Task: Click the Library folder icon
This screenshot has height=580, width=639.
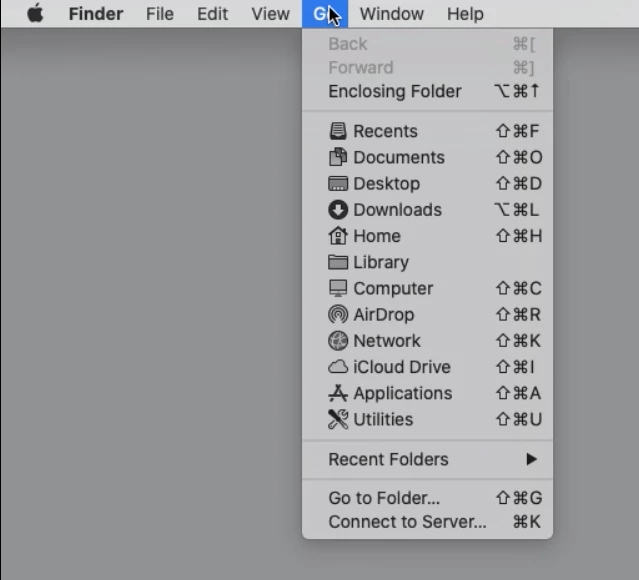Action: [x=338, y=262]
